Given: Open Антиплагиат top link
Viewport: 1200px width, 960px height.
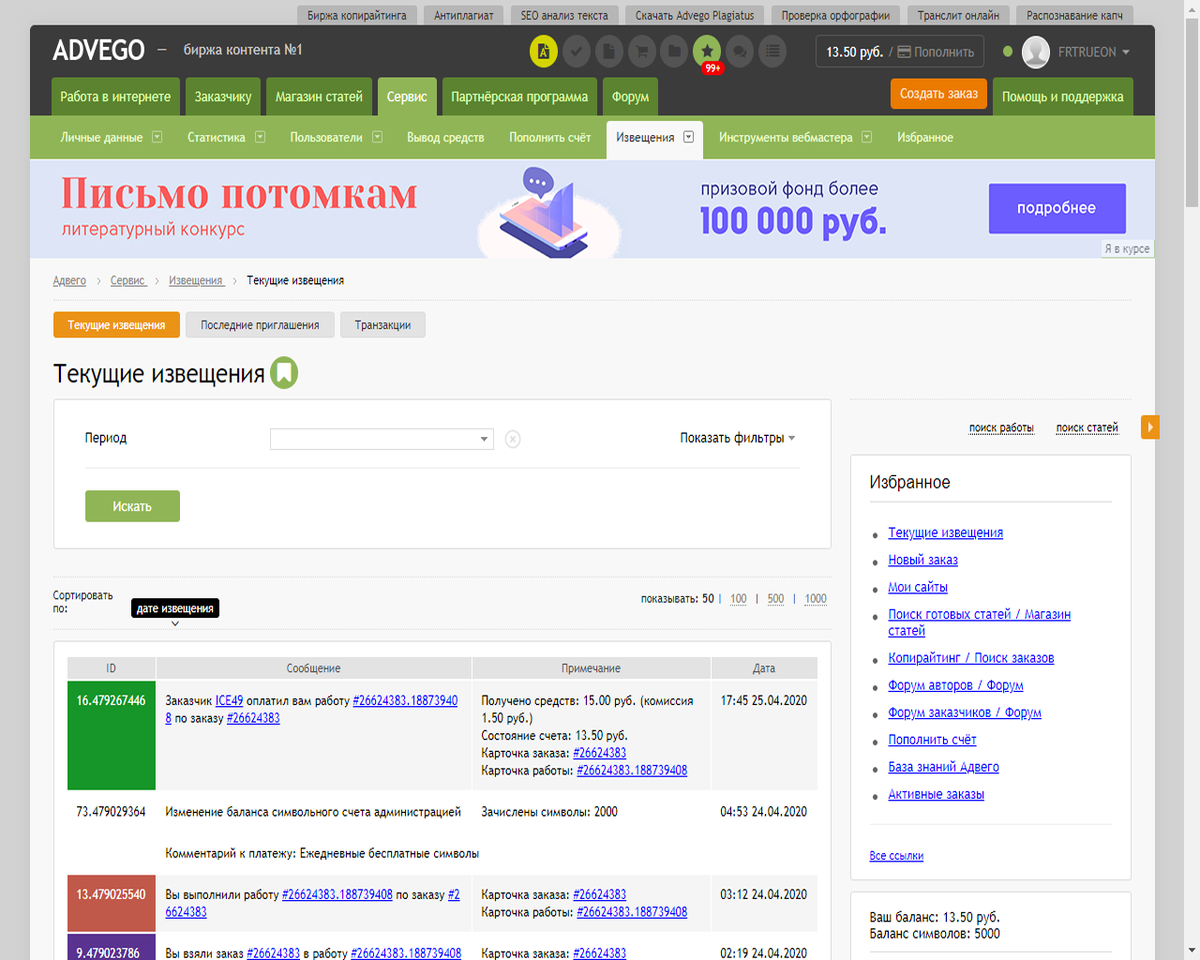Looking at the screenshot, I should (464, 15).
